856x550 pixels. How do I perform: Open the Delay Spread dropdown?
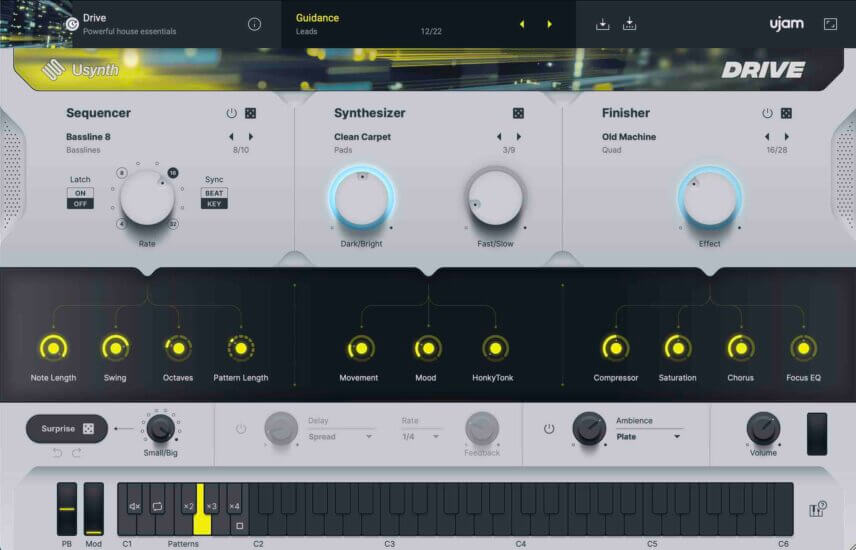(x=340, y=436)
